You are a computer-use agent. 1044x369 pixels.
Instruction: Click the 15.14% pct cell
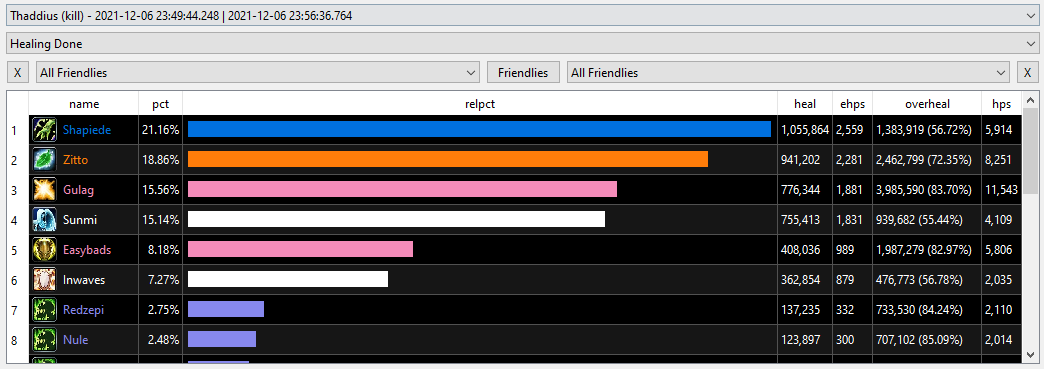[160, 220]
